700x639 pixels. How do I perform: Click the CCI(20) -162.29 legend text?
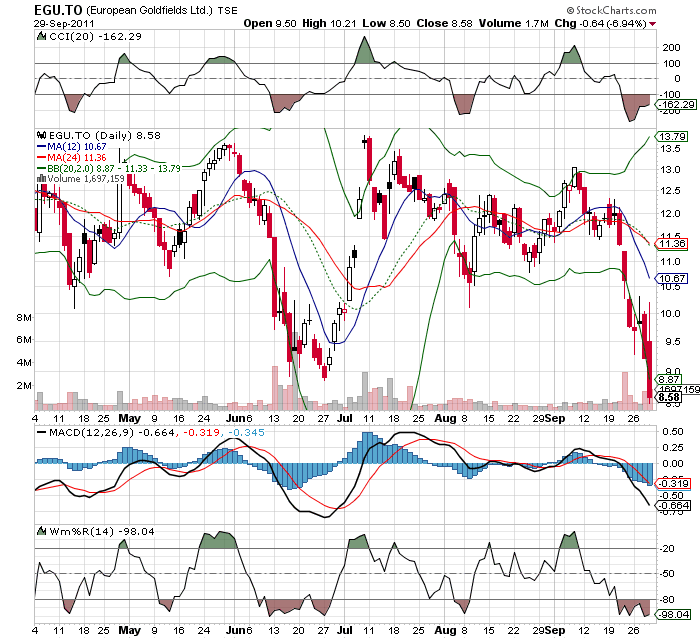95,36
